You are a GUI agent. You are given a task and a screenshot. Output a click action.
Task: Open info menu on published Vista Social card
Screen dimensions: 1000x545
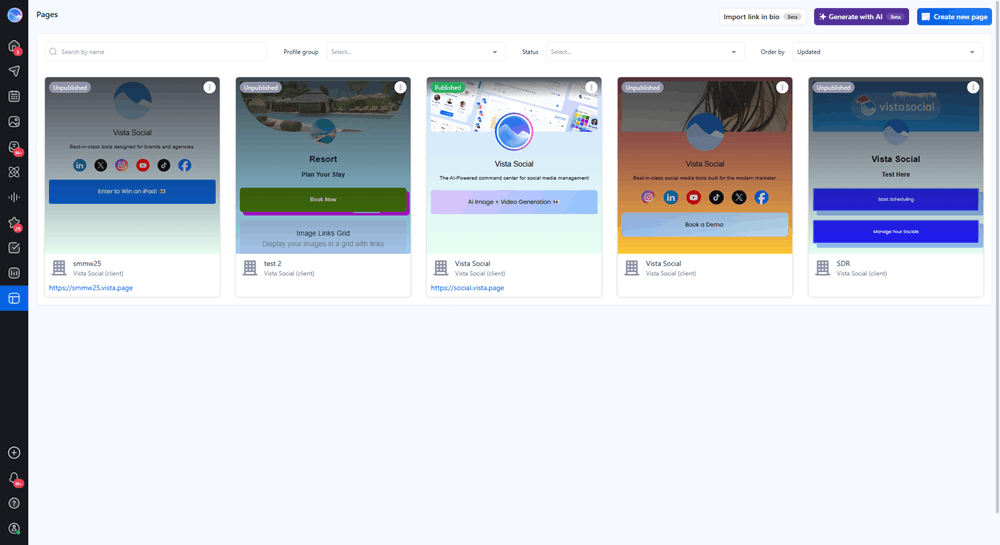tap(591, 87)
